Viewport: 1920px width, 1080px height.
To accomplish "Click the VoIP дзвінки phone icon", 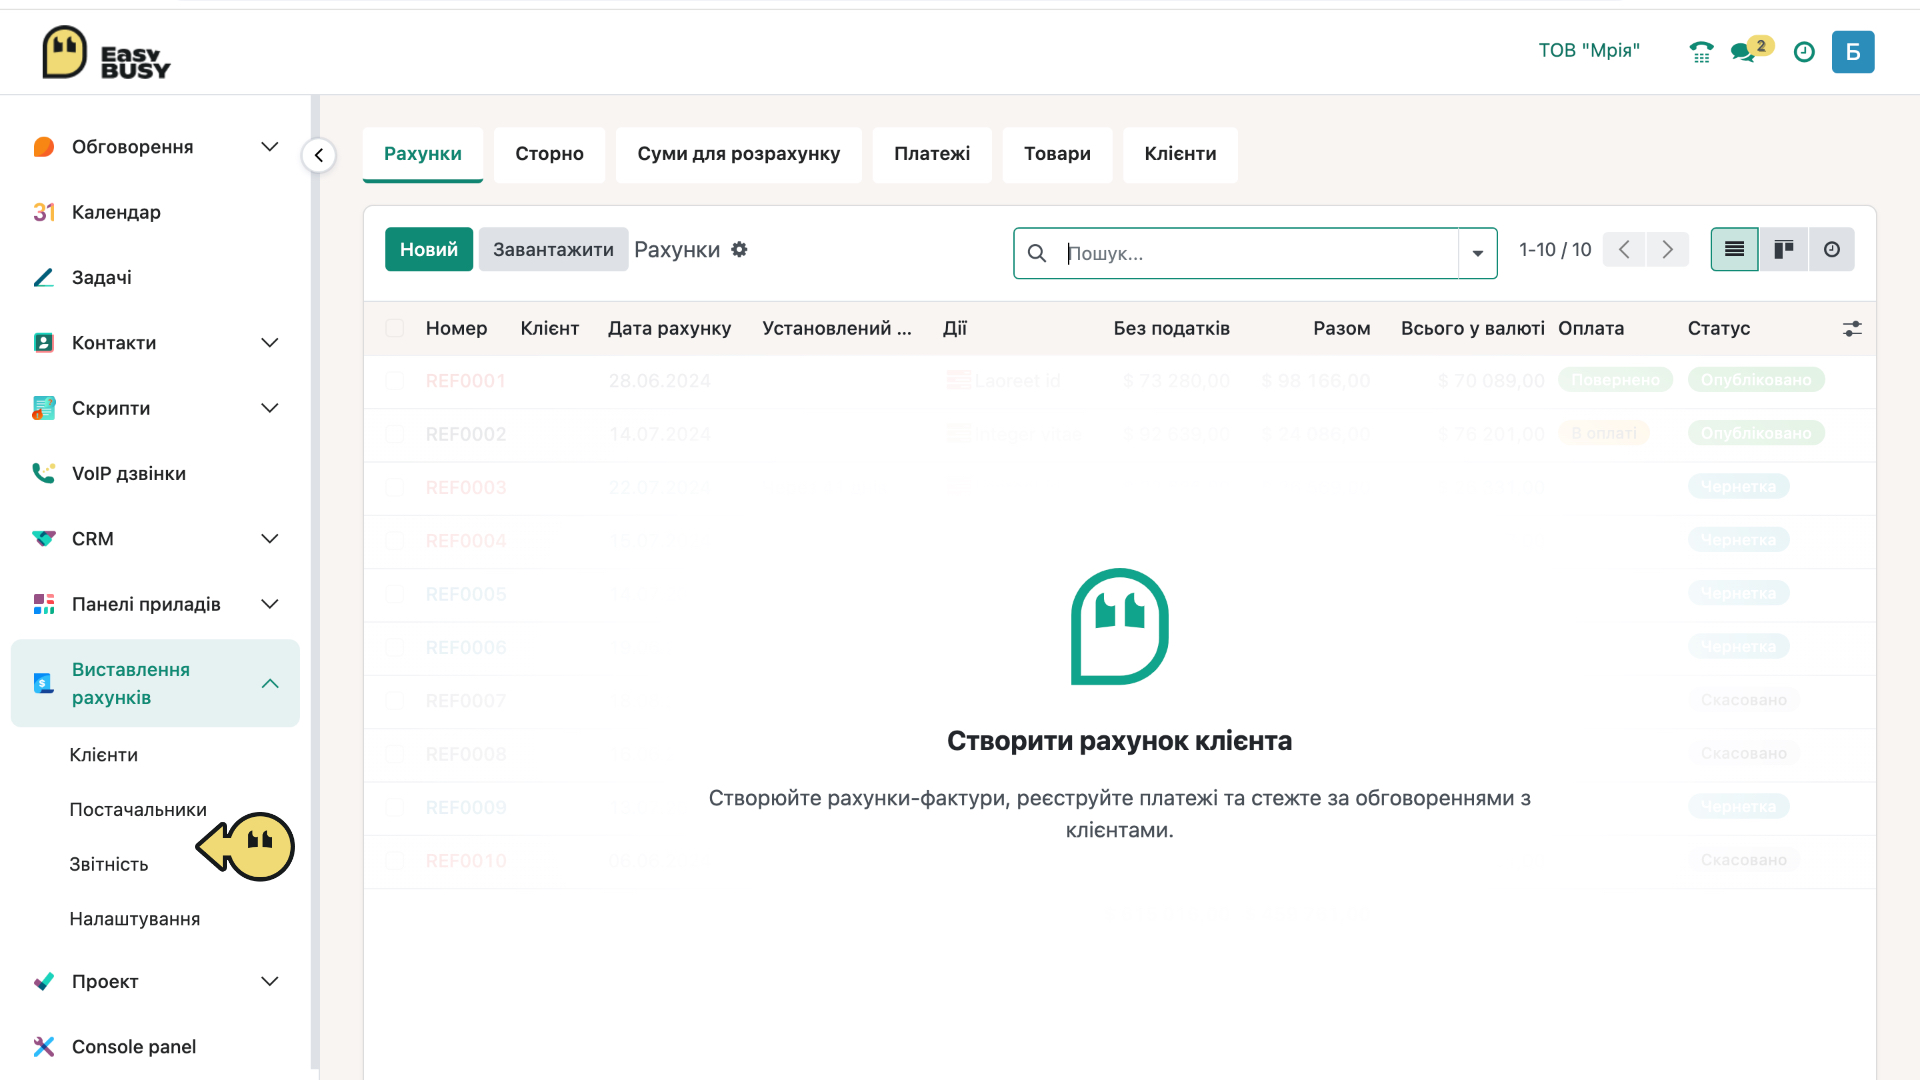I will [x=44, y=473].
